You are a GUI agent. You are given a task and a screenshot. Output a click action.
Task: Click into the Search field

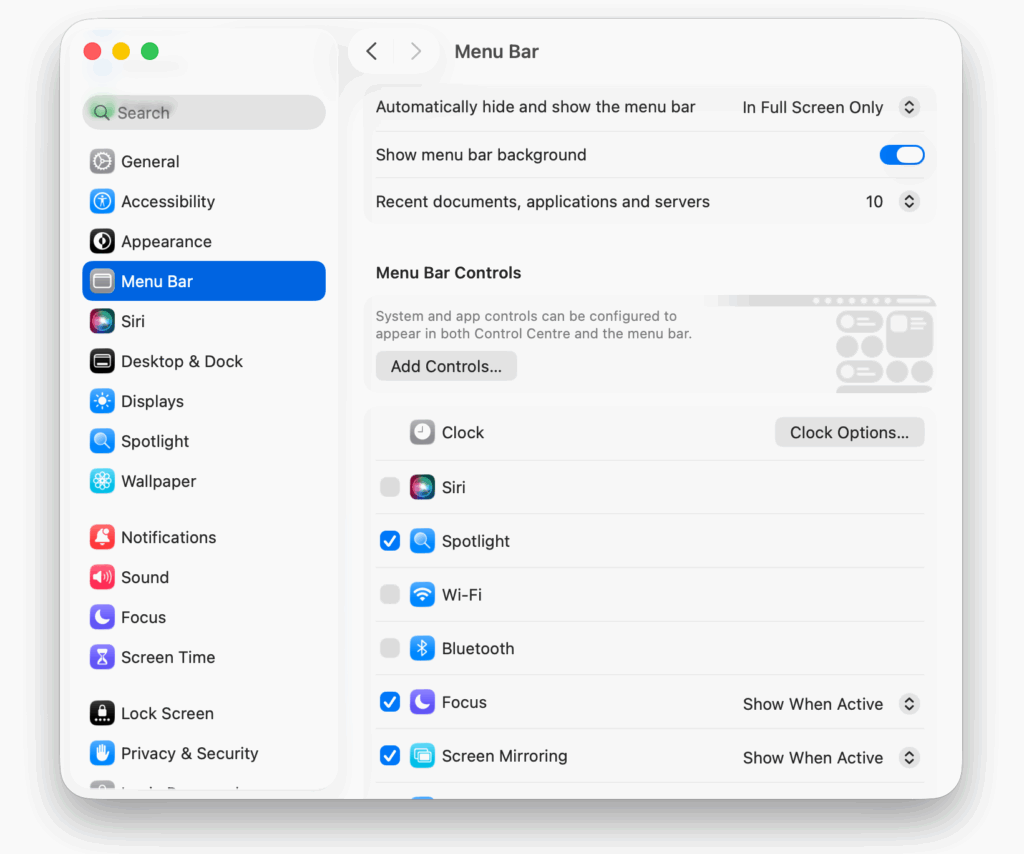[204, 112]
